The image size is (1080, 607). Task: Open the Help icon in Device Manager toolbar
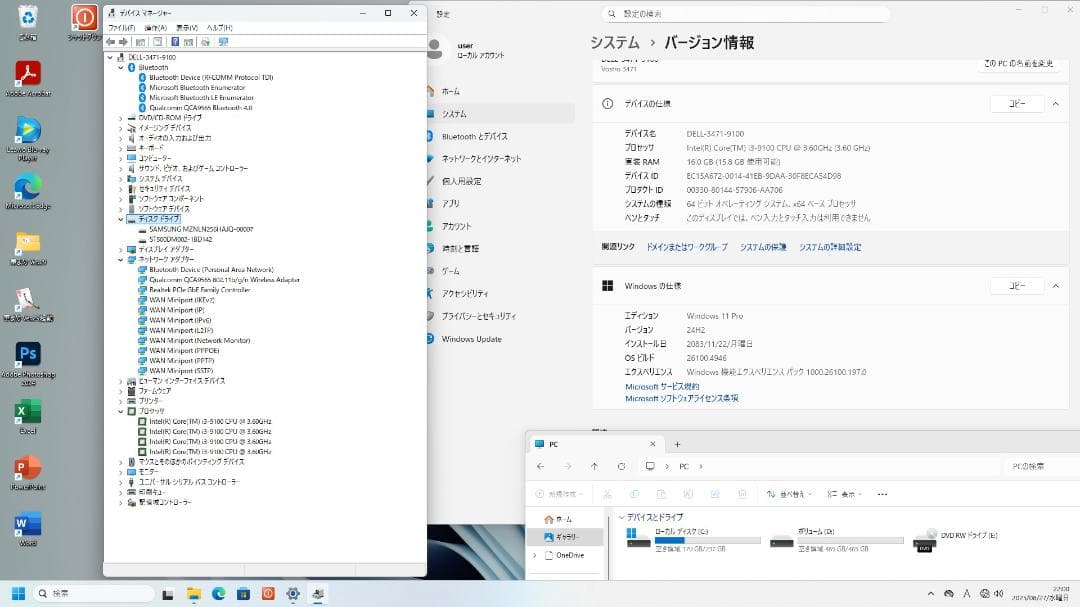175,42
